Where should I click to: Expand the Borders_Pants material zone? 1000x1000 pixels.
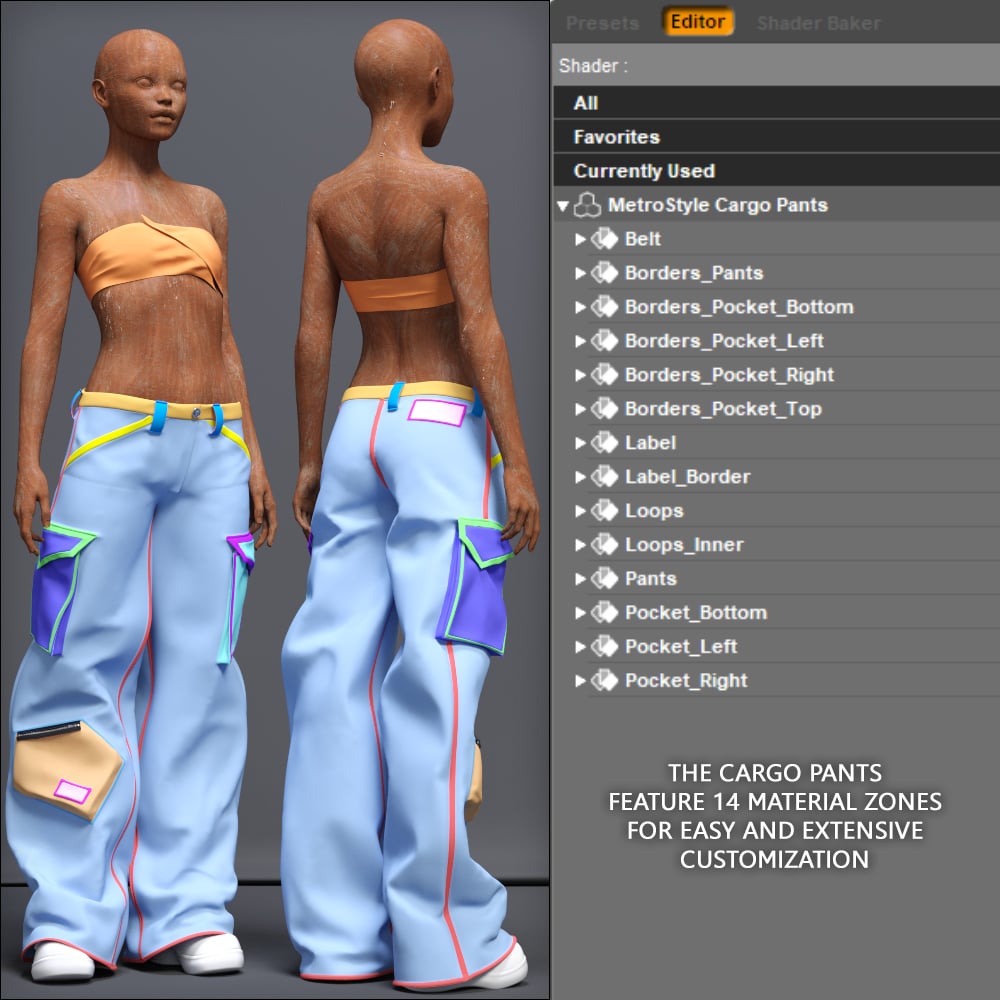point(580,273)
